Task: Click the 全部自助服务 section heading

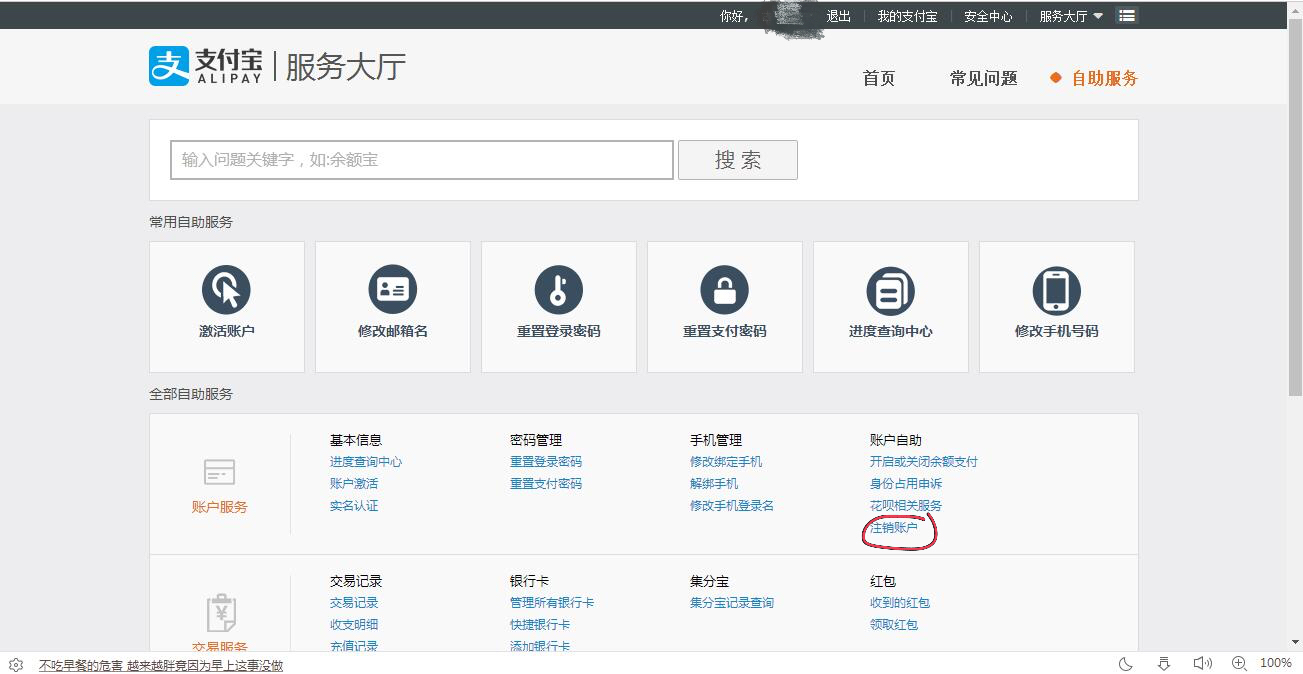Action: pos(191,394)
